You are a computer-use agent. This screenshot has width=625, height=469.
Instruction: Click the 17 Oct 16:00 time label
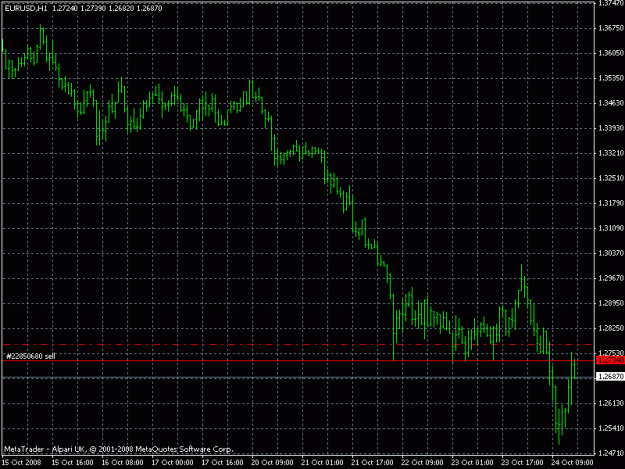222,463
